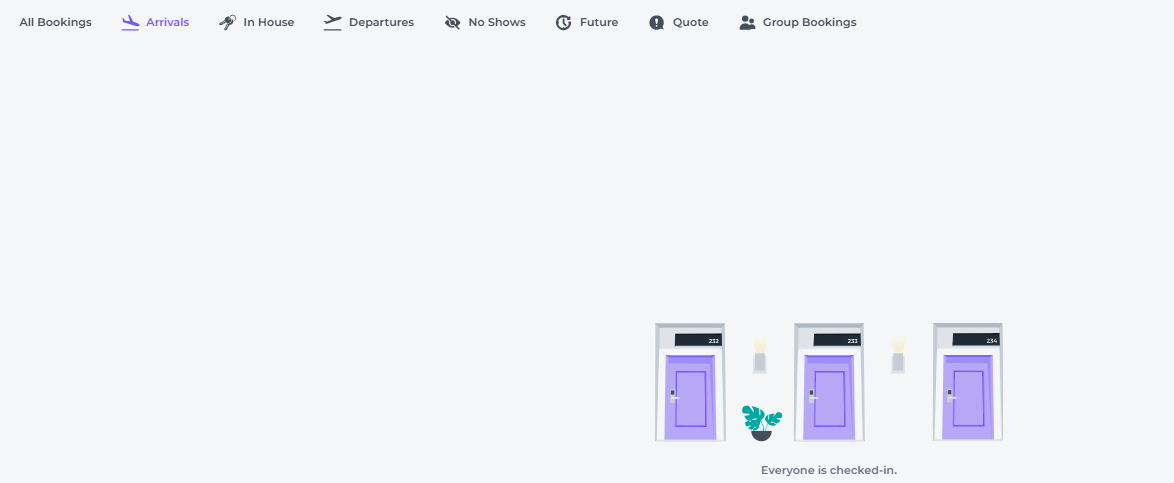Click the Quote speech bubble icon
The height and width of the screenshot is (483, 1174).
pos(657,22)
